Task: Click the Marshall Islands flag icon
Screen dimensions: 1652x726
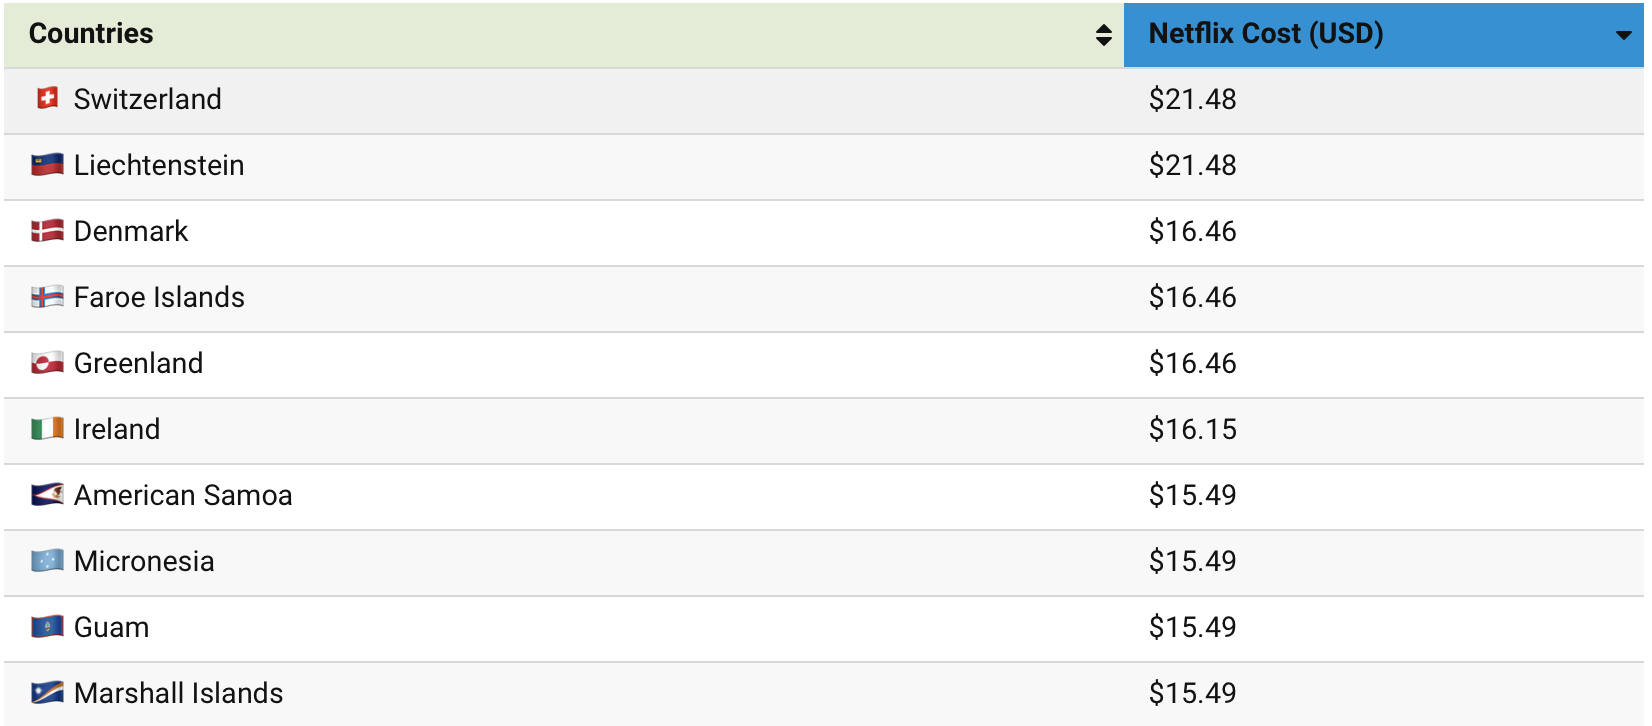Action: point(47,693)
